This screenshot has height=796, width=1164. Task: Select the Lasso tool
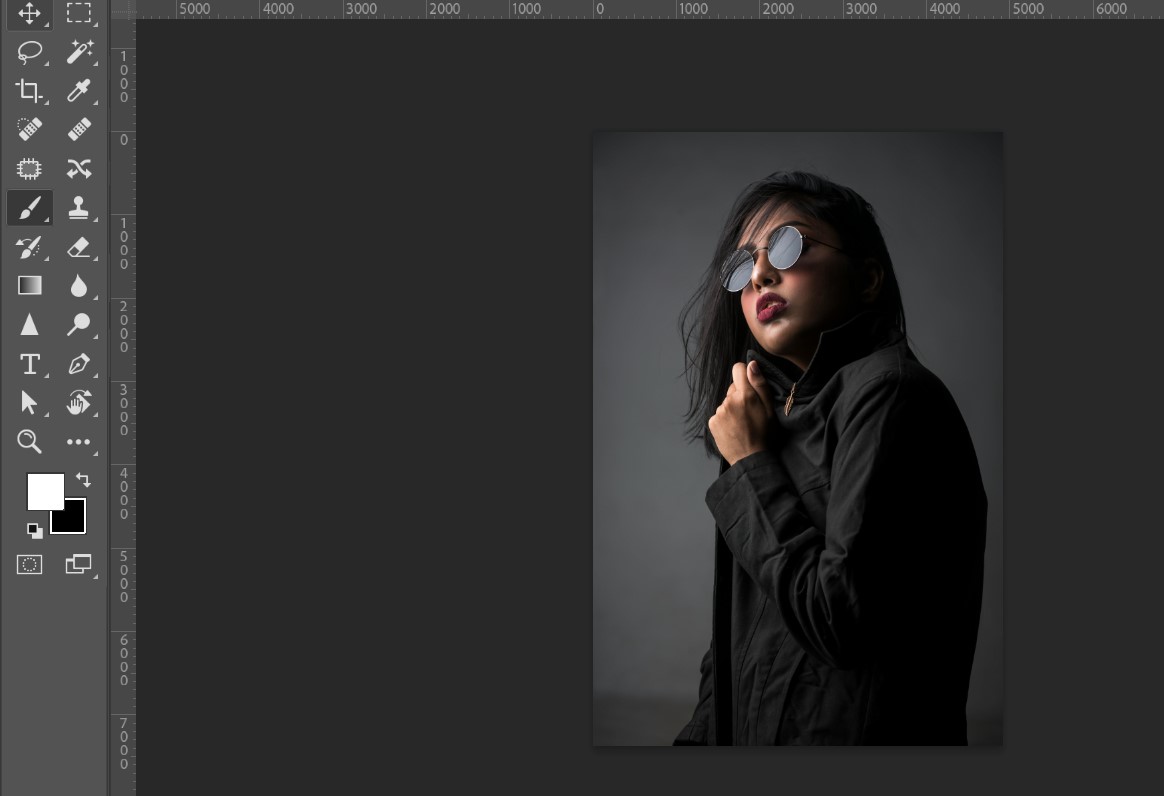coord(29,52)
